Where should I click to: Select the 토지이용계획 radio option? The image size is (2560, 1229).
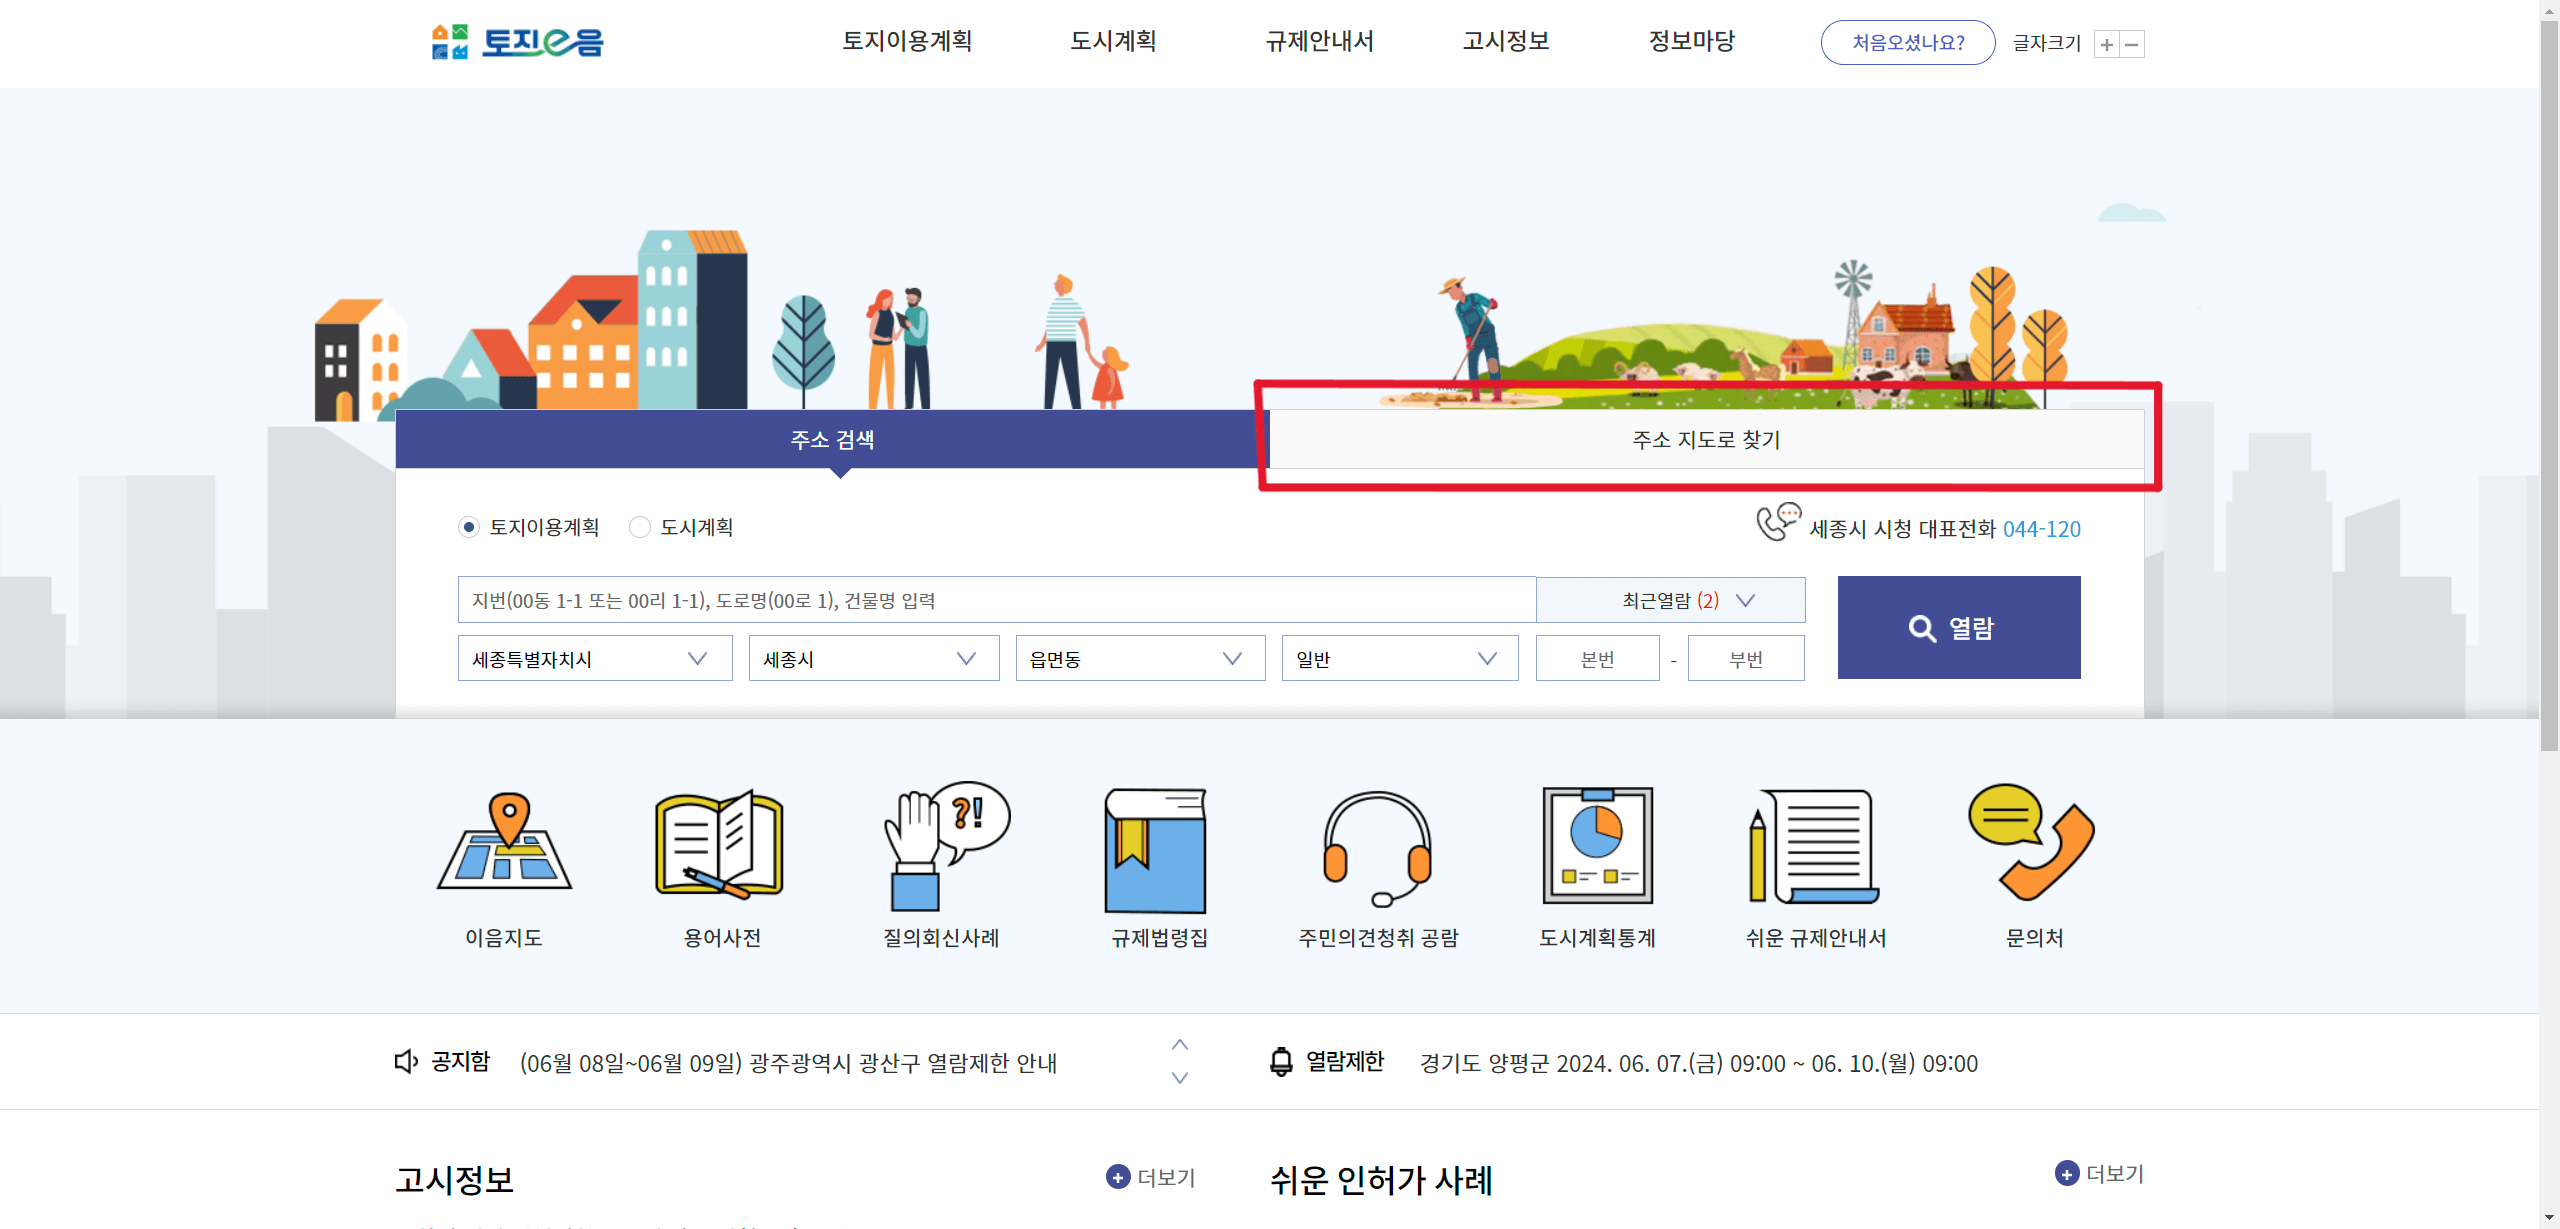point(470,527)
